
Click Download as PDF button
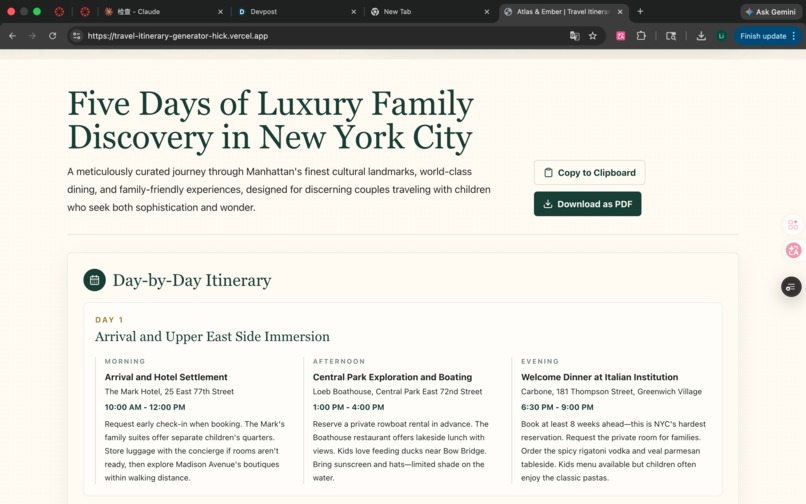tap(588, 204)
